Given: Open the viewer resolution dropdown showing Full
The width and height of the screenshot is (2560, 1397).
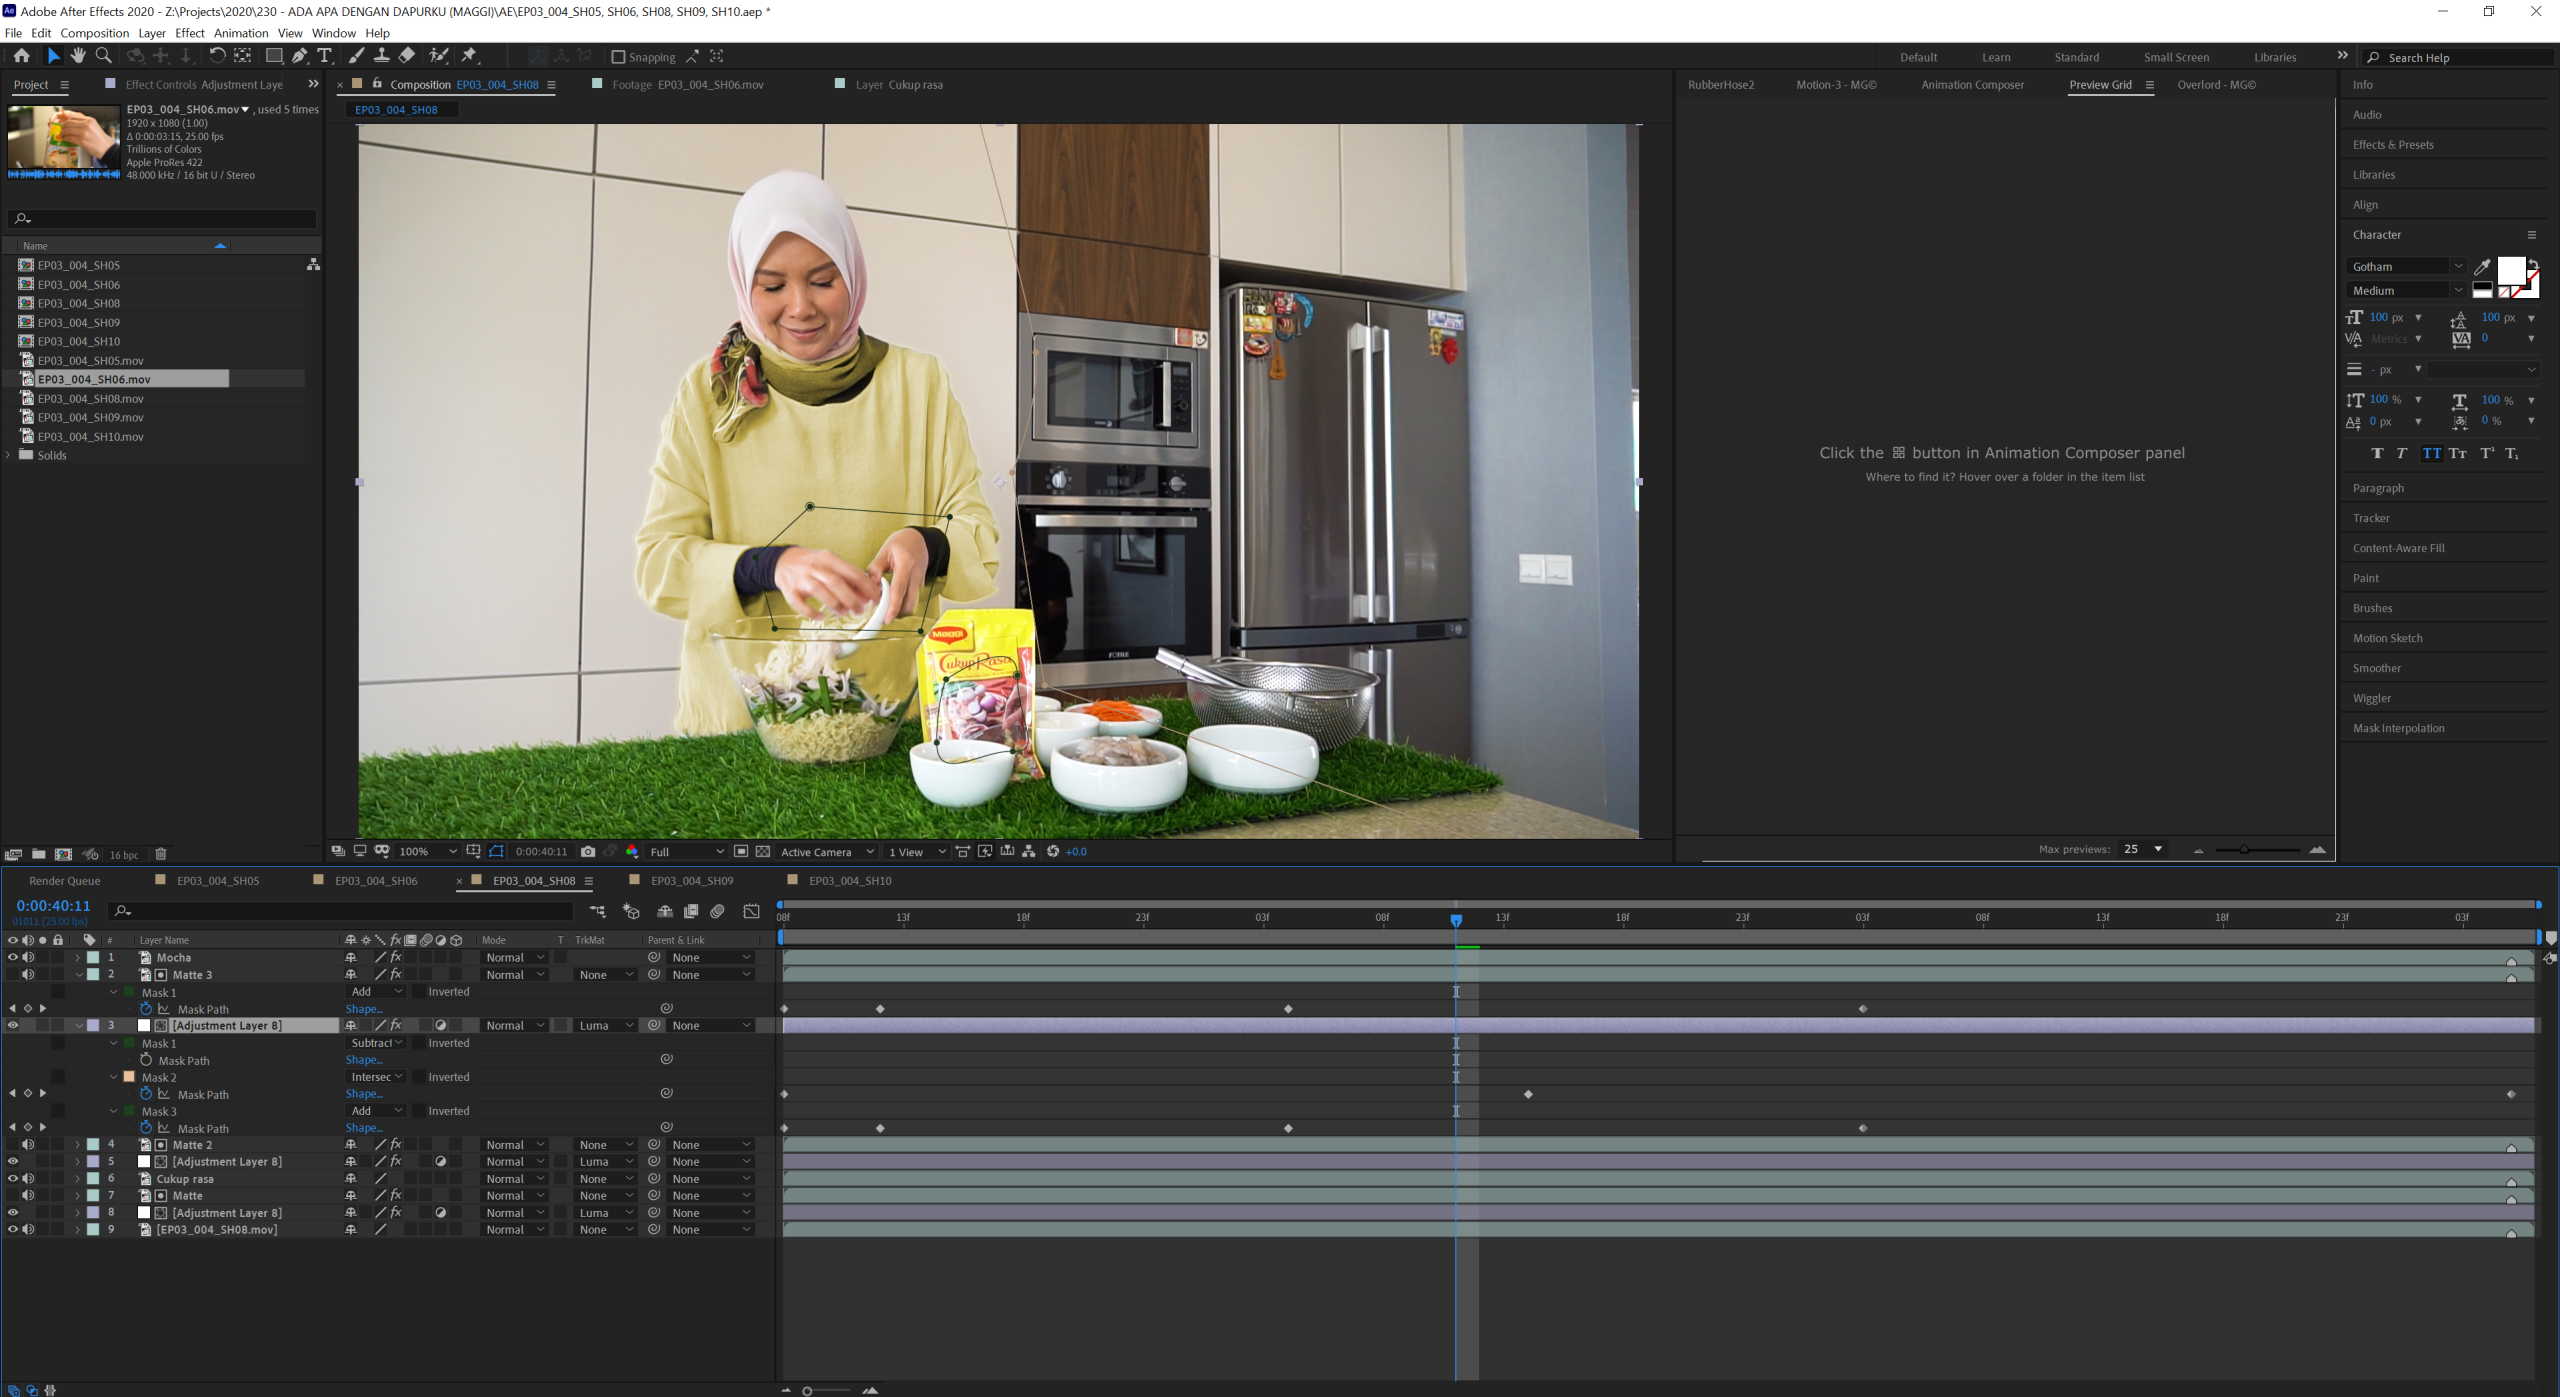Looking at the screenshot, I should [686, 851].
